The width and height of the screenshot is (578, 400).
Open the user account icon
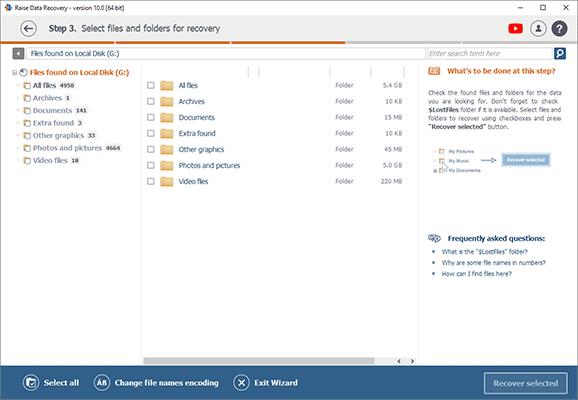(x=538, y=28)
